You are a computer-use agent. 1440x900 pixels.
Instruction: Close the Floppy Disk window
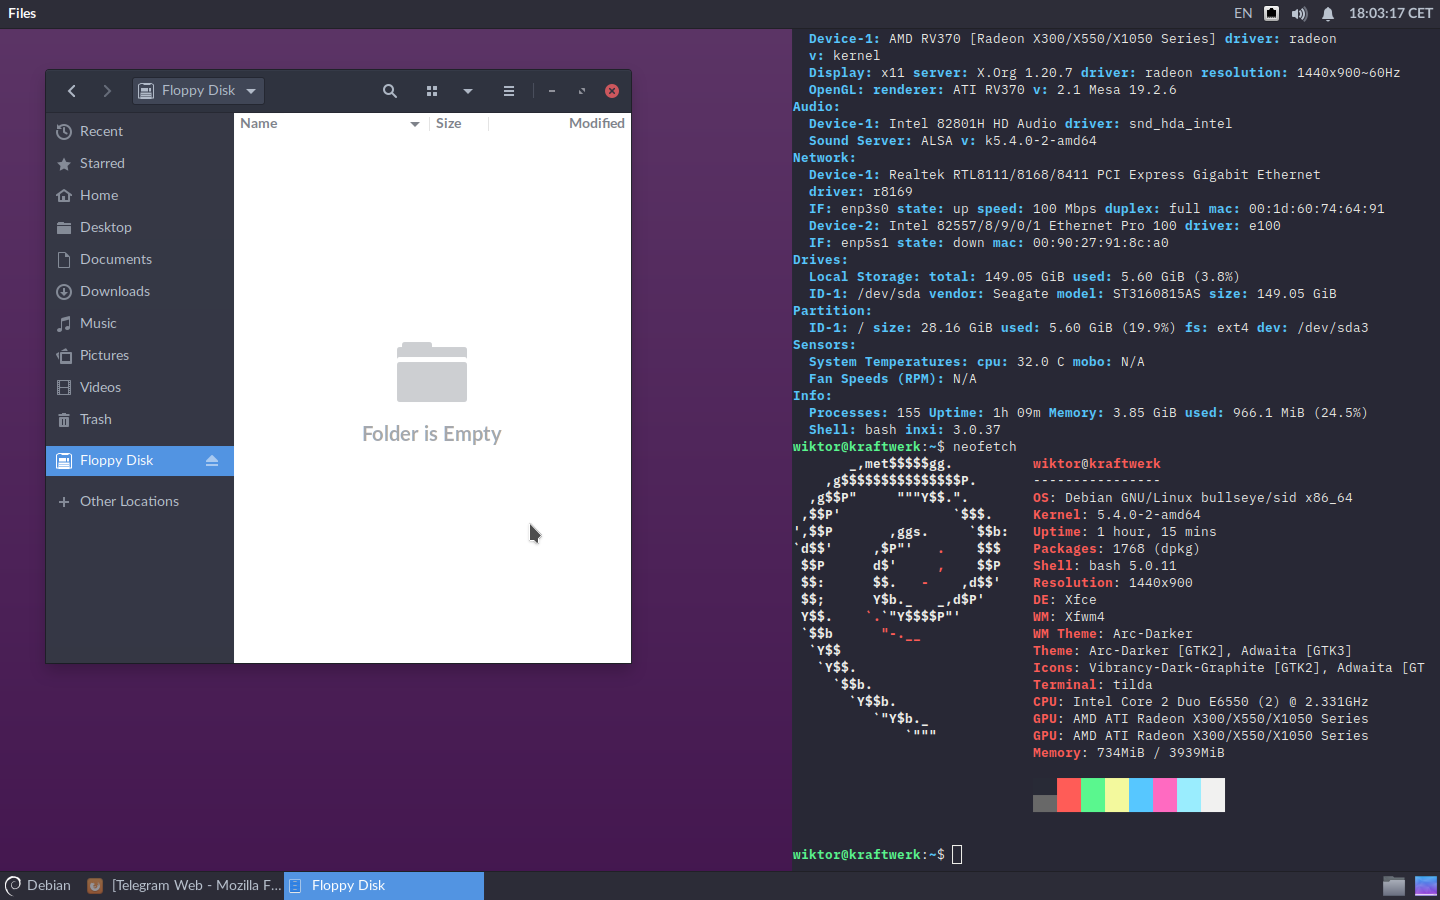[612, 91]
